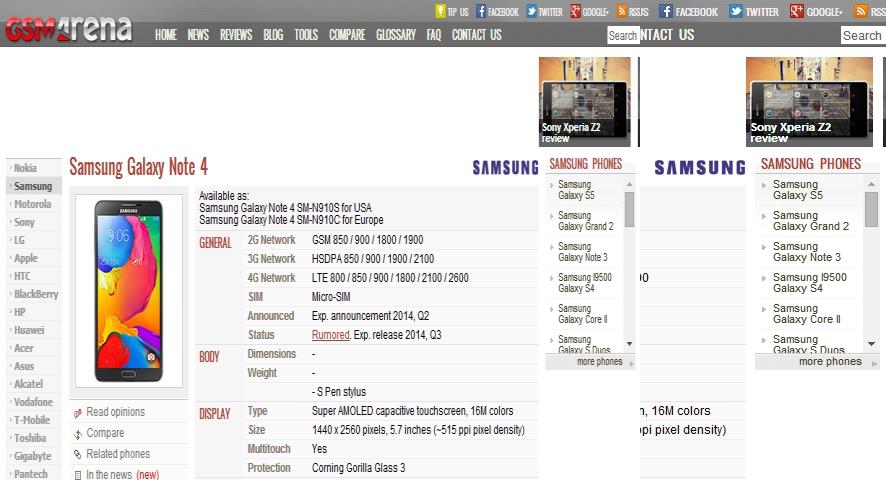Open Samsung Galaxy Grand 2 in enlarged list
This screenshot has width=886, height=480.
(x=811, y=221)
